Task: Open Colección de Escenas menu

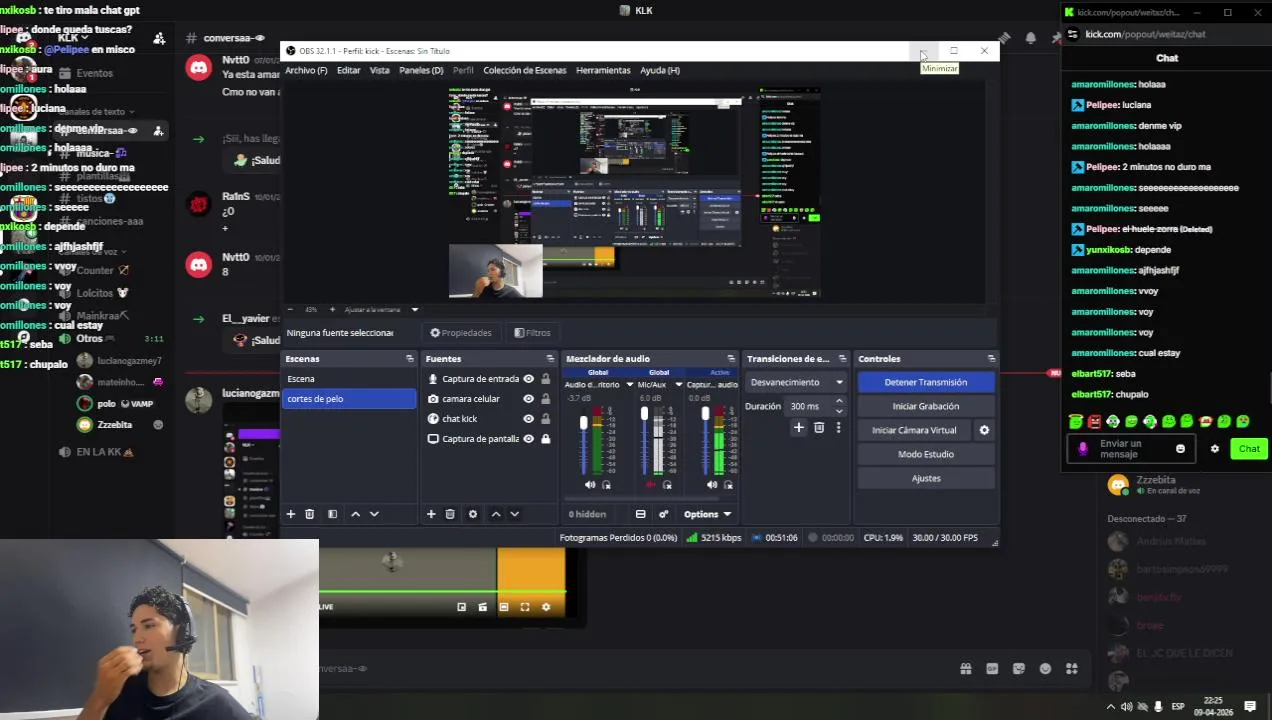Action: (x=525, y=70)
